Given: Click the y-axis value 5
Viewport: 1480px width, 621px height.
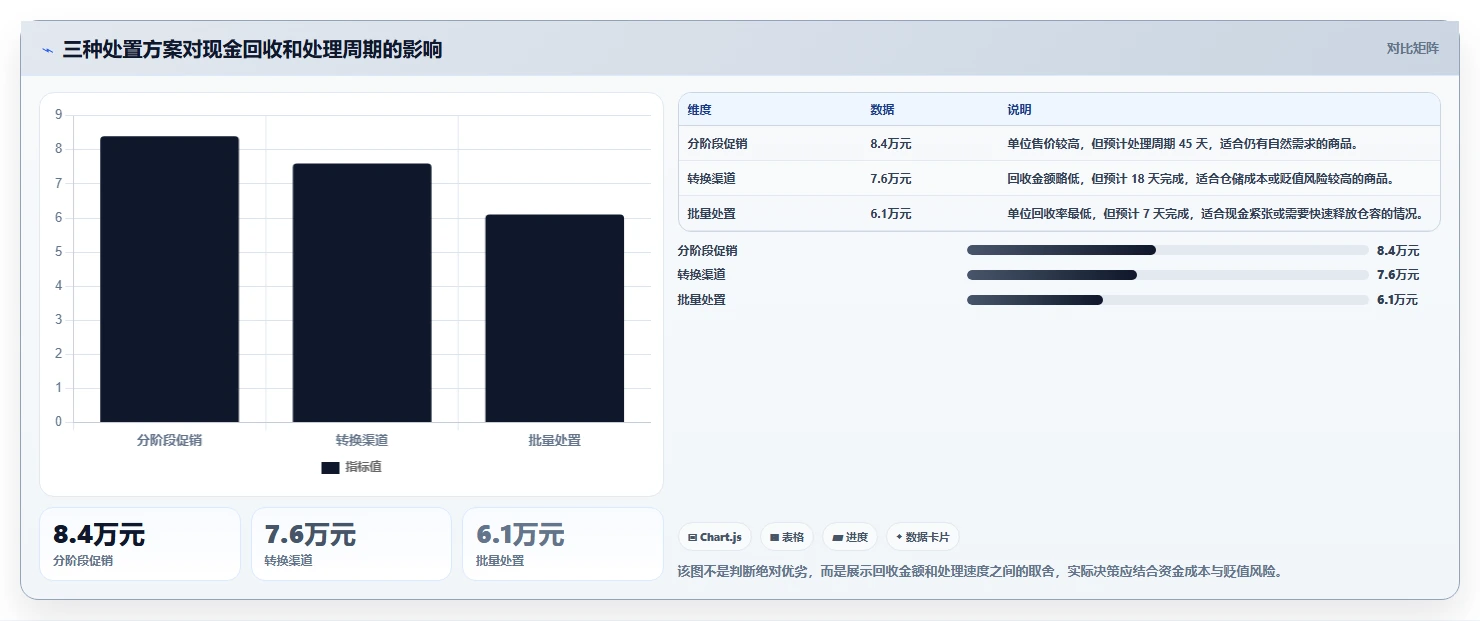Looking at the screenshot, I should [58, 251].
